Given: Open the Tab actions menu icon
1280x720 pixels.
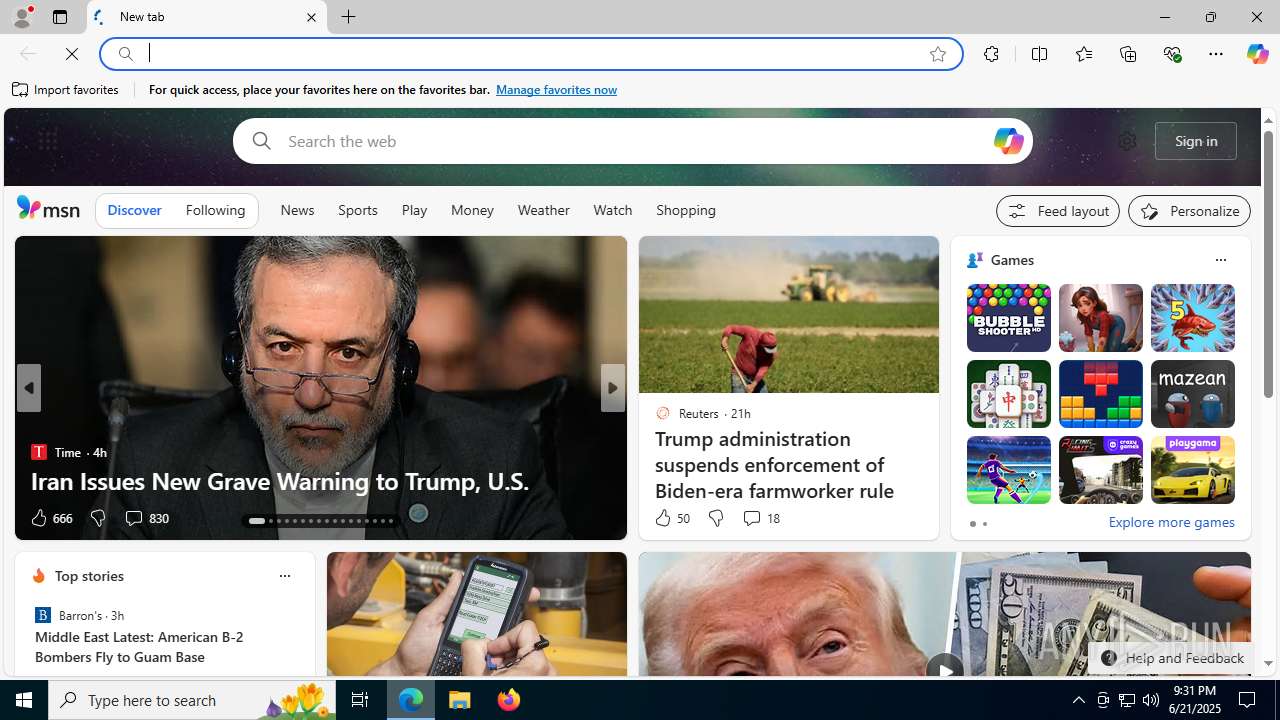Looking at the screenshot, I should click(x=59, y=17).
